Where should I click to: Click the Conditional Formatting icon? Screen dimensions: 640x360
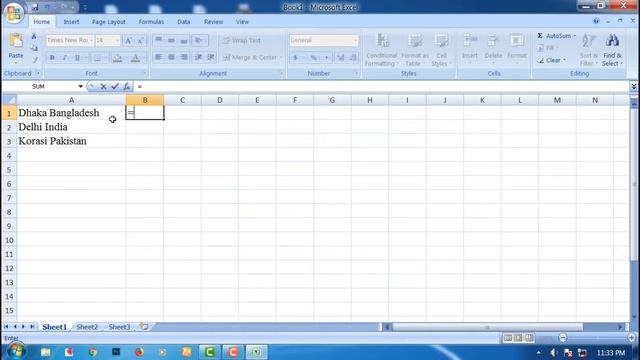(382, 41)
